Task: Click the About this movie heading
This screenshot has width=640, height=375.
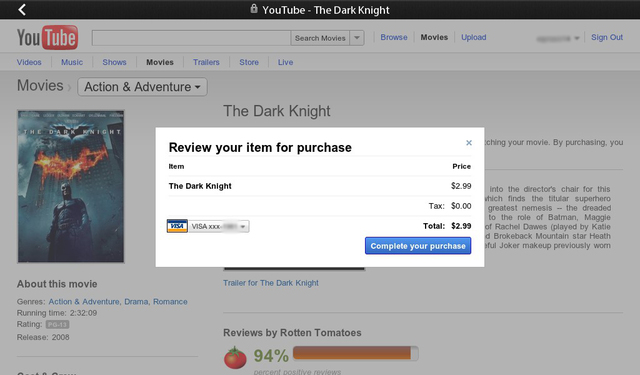Action: (57, 284)
